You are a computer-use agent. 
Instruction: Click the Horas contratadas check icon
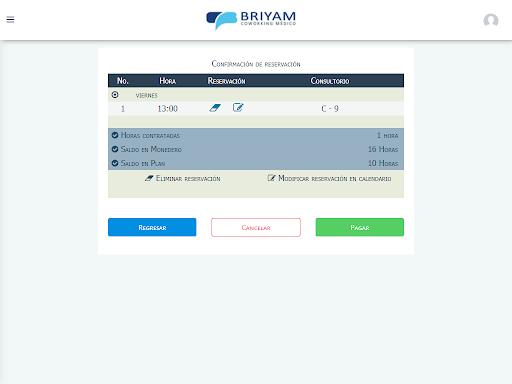(x=115, y=135)
